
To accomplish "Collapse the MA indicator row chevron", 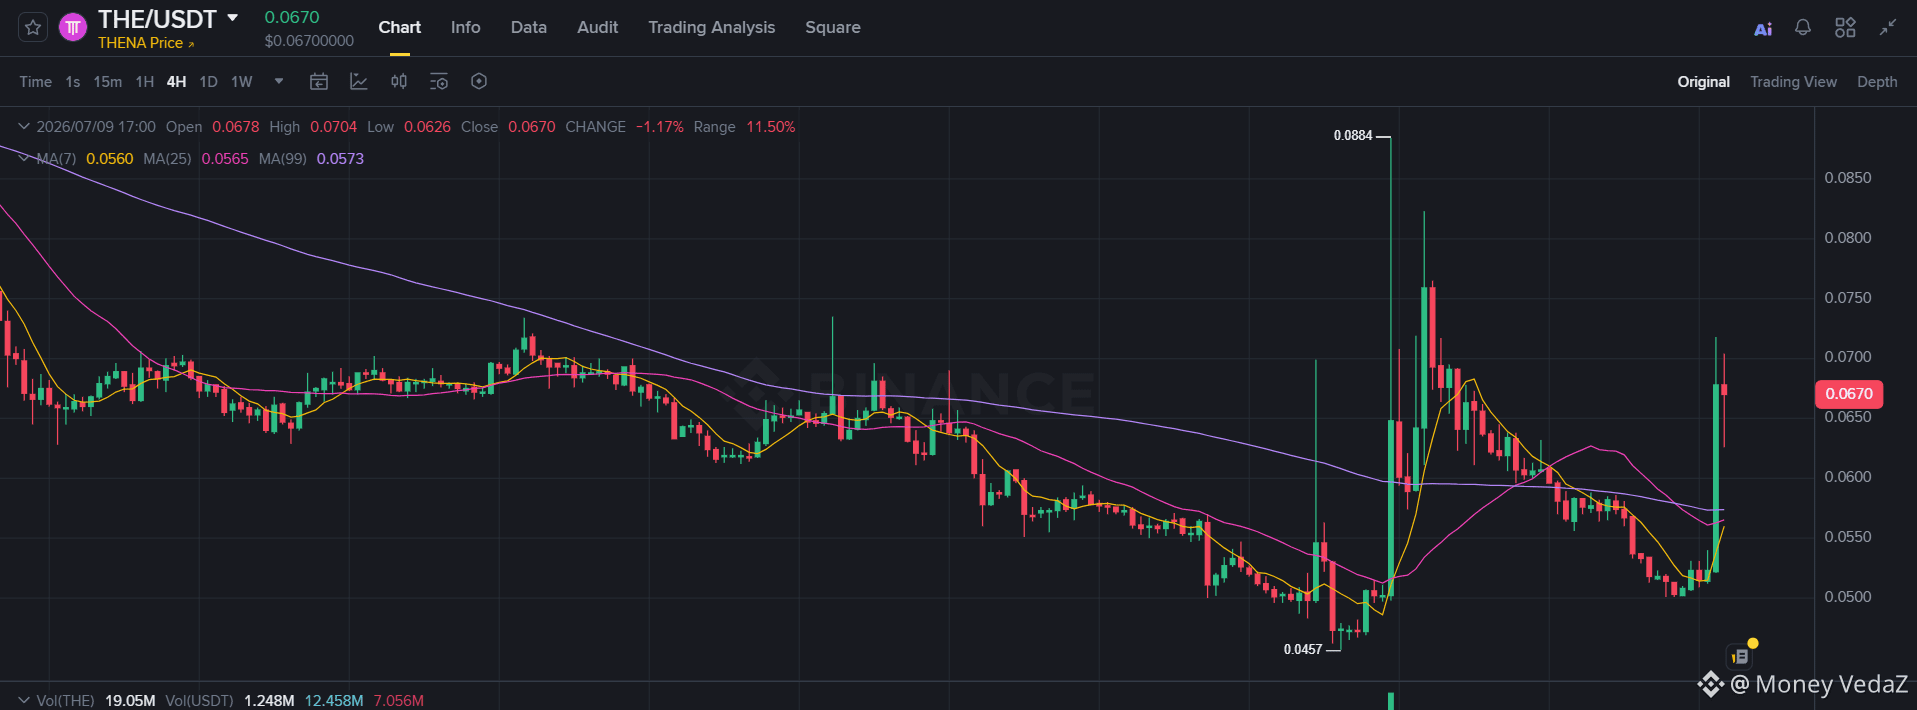I will (x=24, y=158).
